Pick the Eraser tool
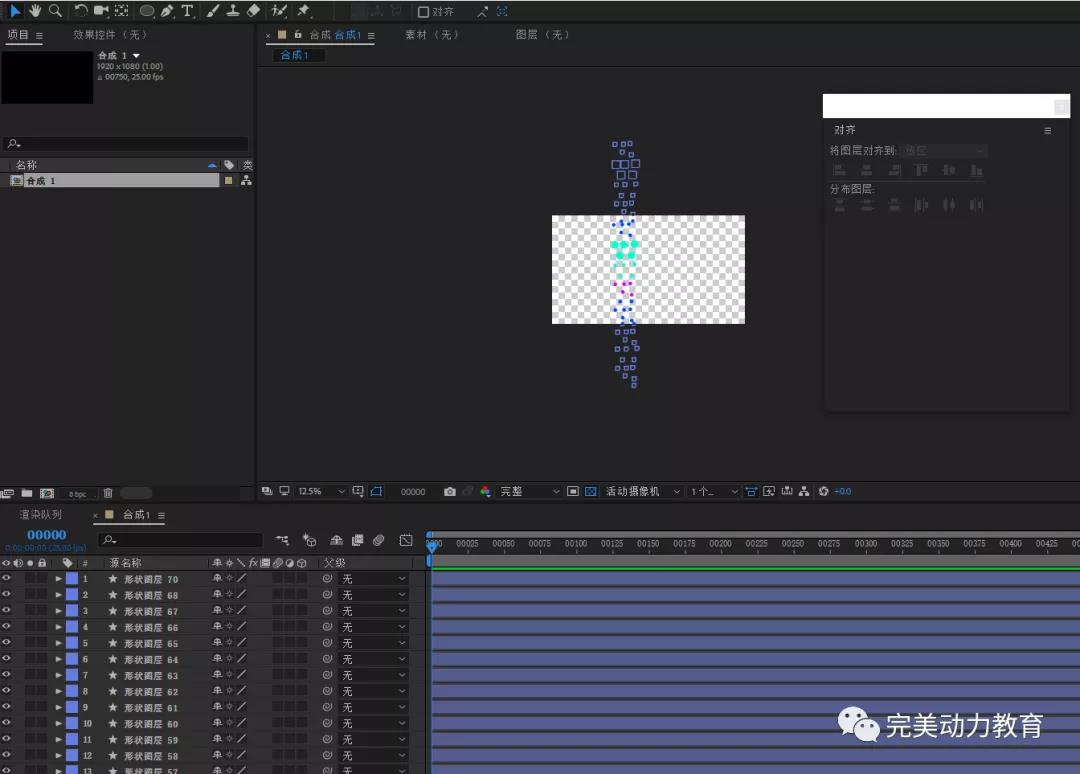 (253, 11)
